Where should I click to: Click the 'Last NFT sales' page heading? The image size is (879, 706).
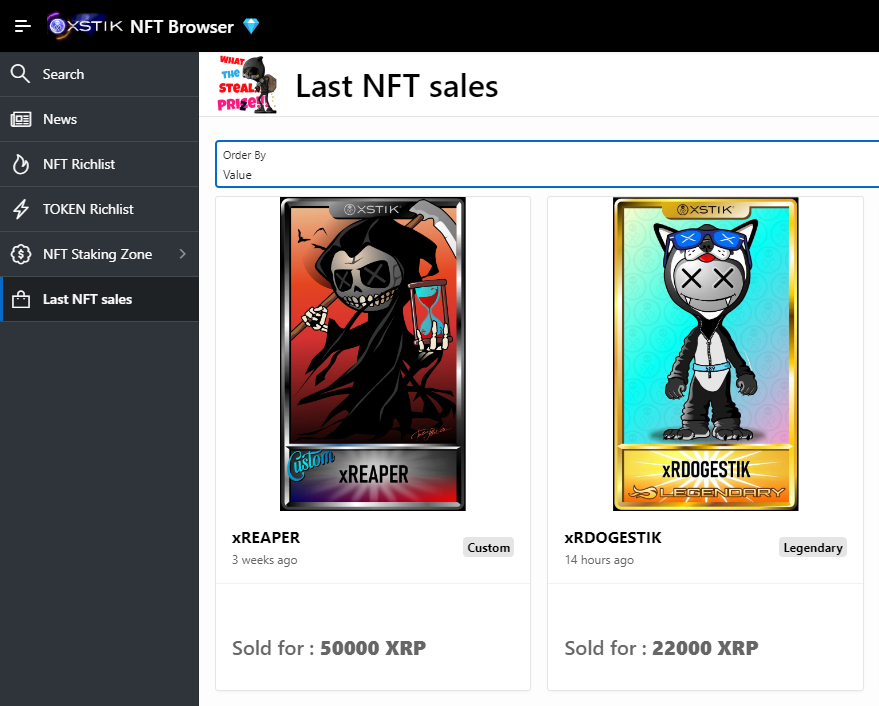397,86
